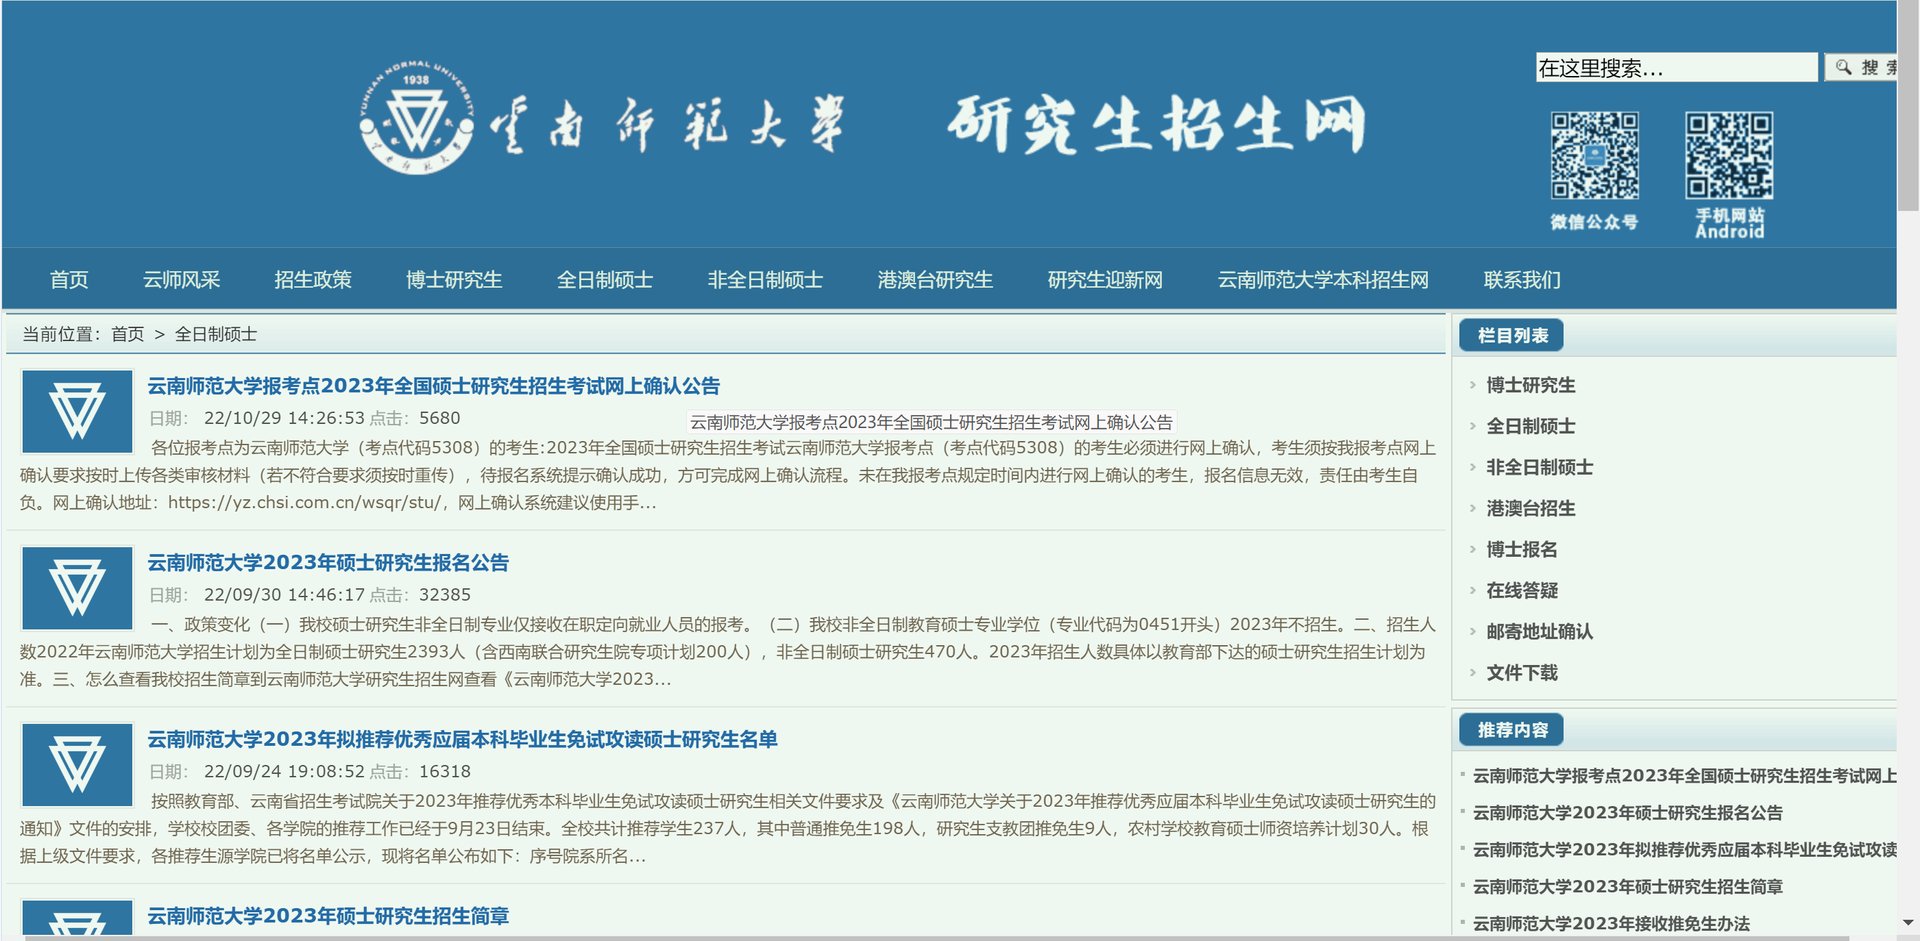The width and height of the screenshot is (1920, 941).
Task: Open the 云南师范大学2023年硕士研究生报名公告 article
Action: point(328,563)
